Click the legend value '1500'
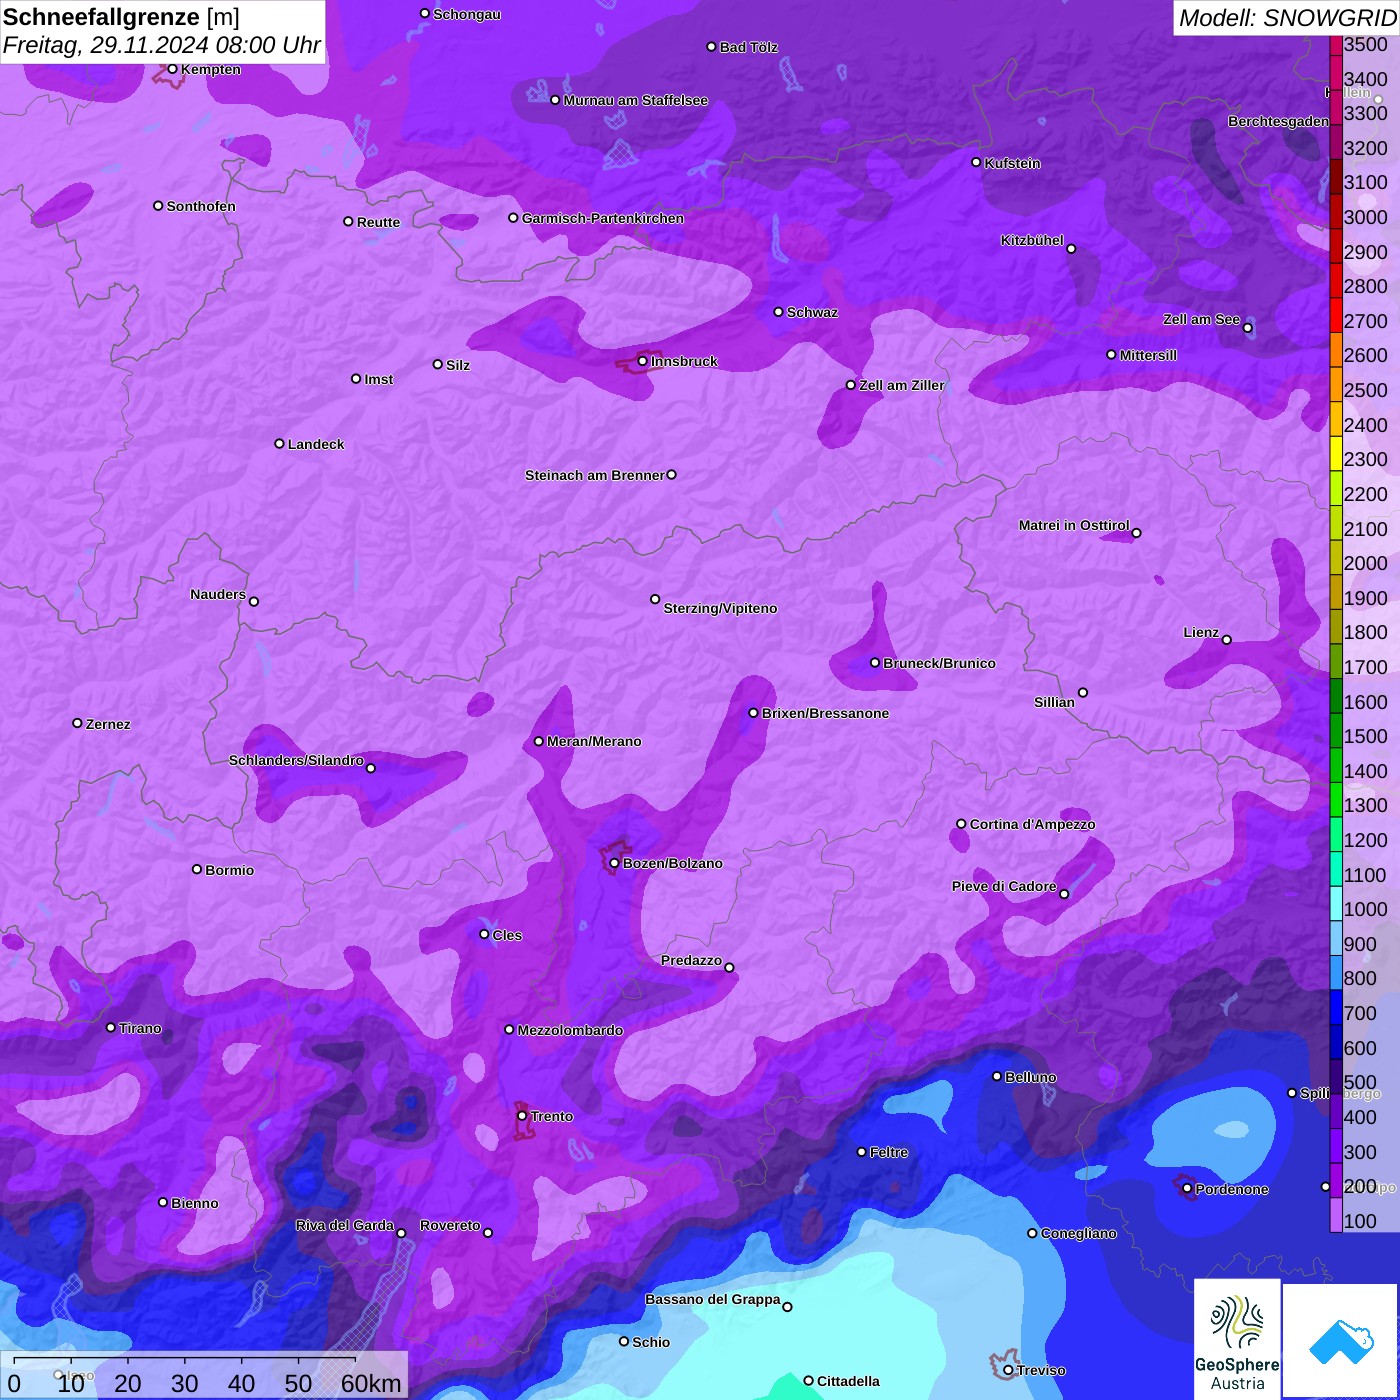 pyautogui.click(x=1366, y=736)
